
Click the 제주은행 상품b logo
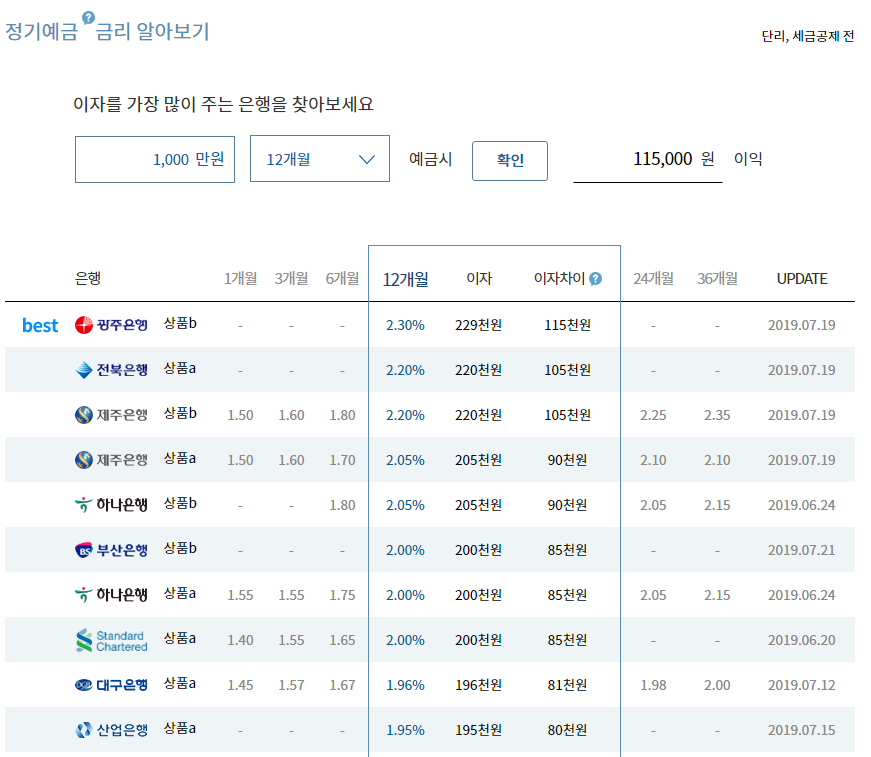(x=111, y=415)
